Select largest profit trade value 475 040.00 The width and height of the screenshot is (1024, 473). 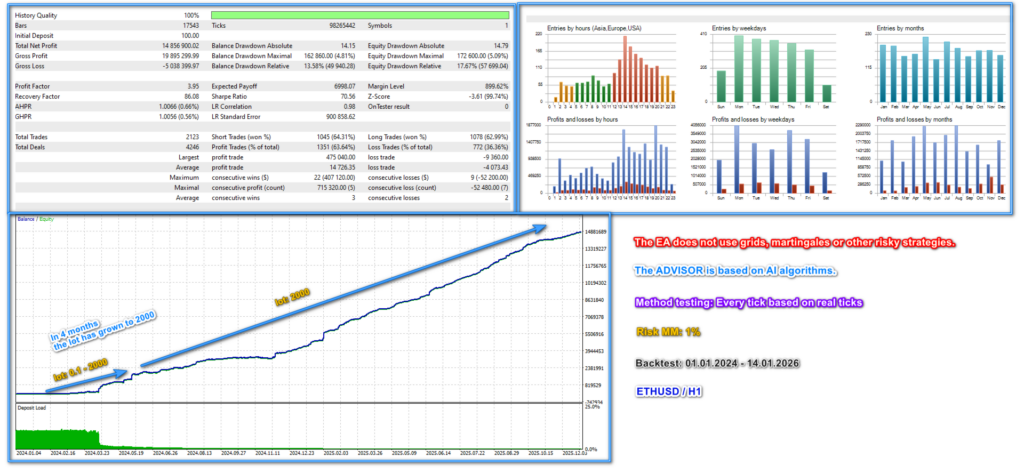pyautogui.click(x=340, y=157)
